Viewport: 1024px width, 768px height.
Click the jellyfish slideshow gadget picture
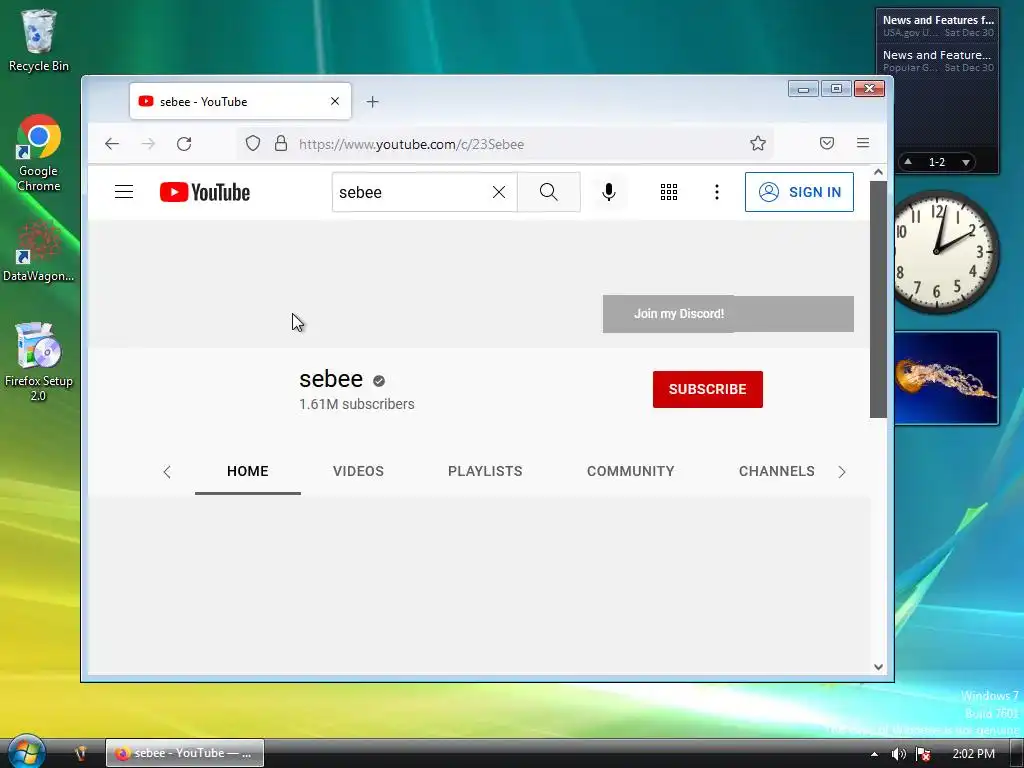click(x=946, y=377)
